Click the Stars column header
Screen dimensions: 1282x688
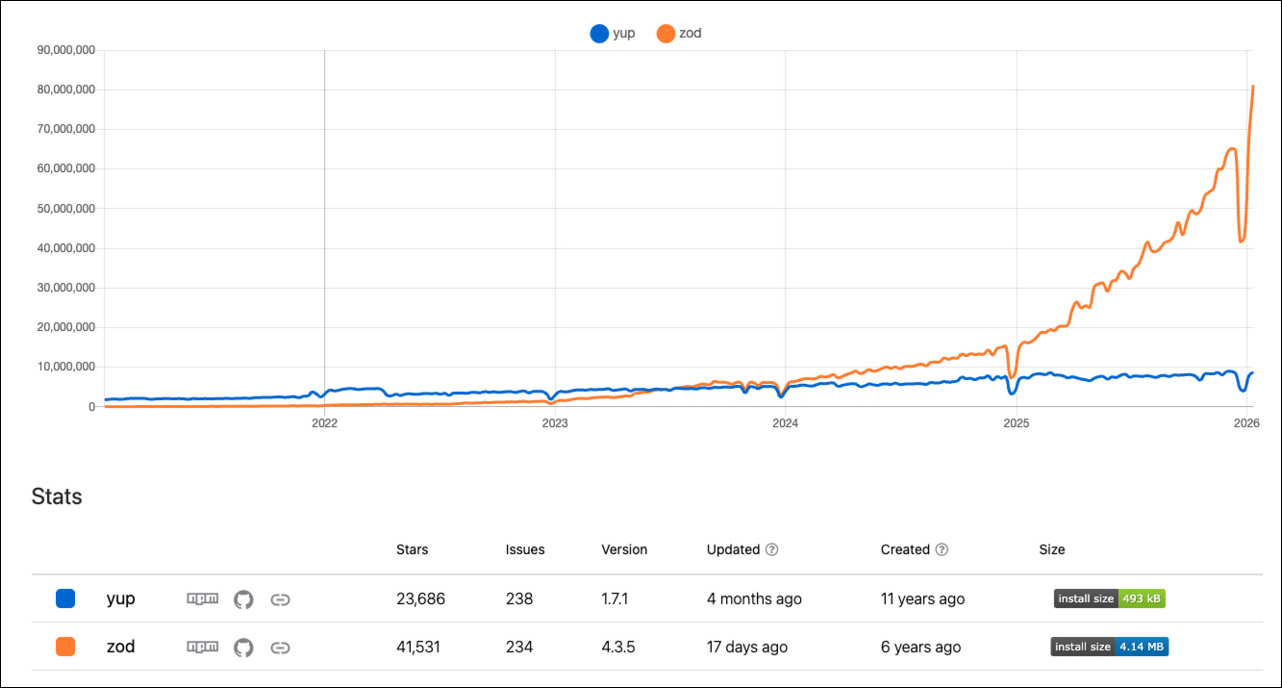click(412, 550)
